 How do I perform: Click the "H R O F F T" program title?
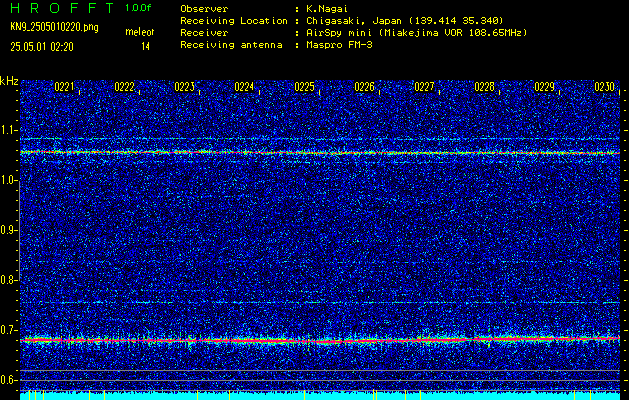coord(62,8)
